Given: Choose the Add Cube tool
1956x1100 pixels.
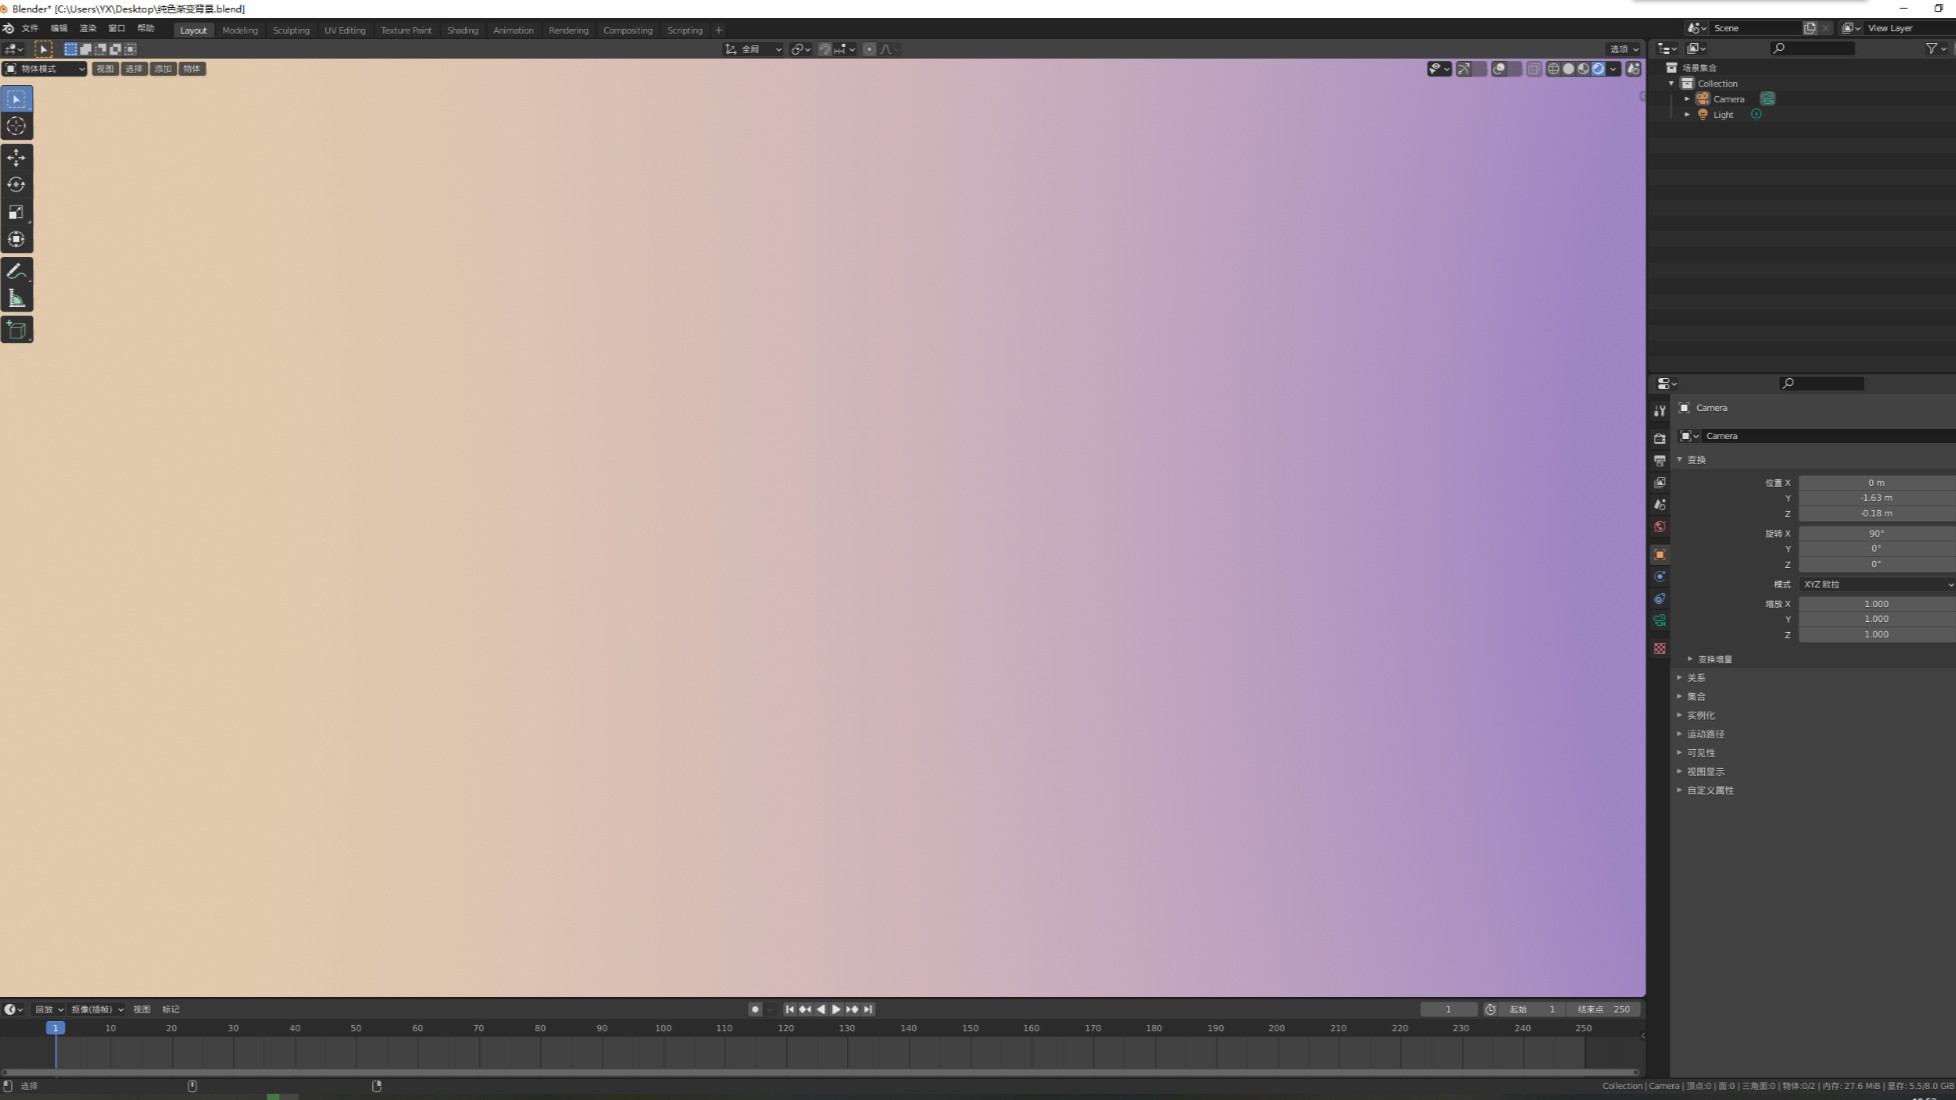Looking at the screenshot, I should click(x=16, y=329).
